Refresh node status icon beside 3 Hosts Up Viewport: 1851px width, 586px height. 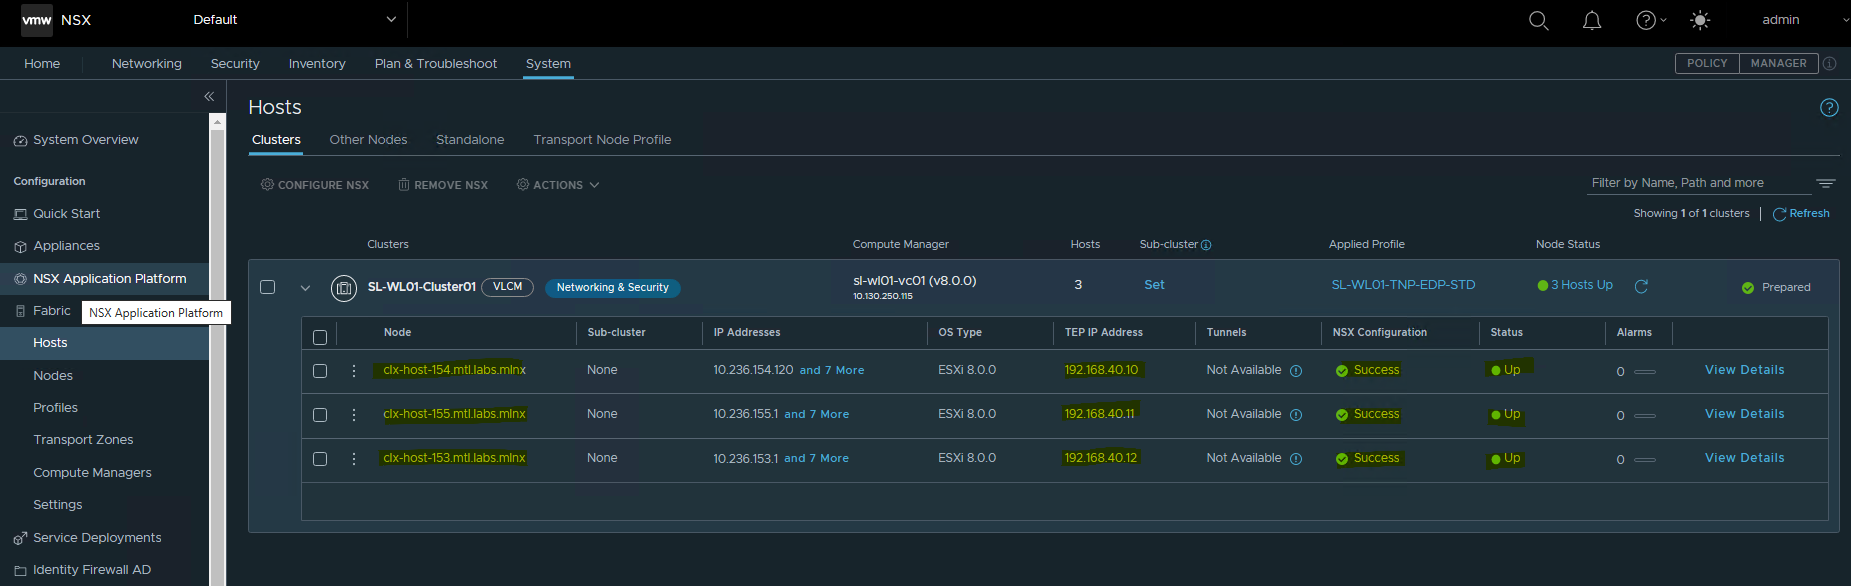click(x=1641, y=286)
